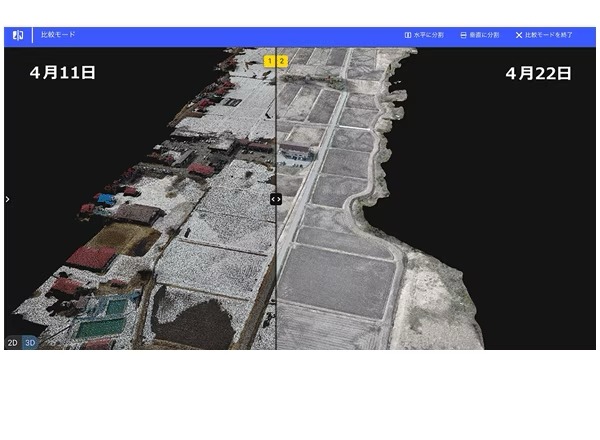600x440 pixels.
Task: Click the app logo icon in the header
Action: click(x=18, y=35)
